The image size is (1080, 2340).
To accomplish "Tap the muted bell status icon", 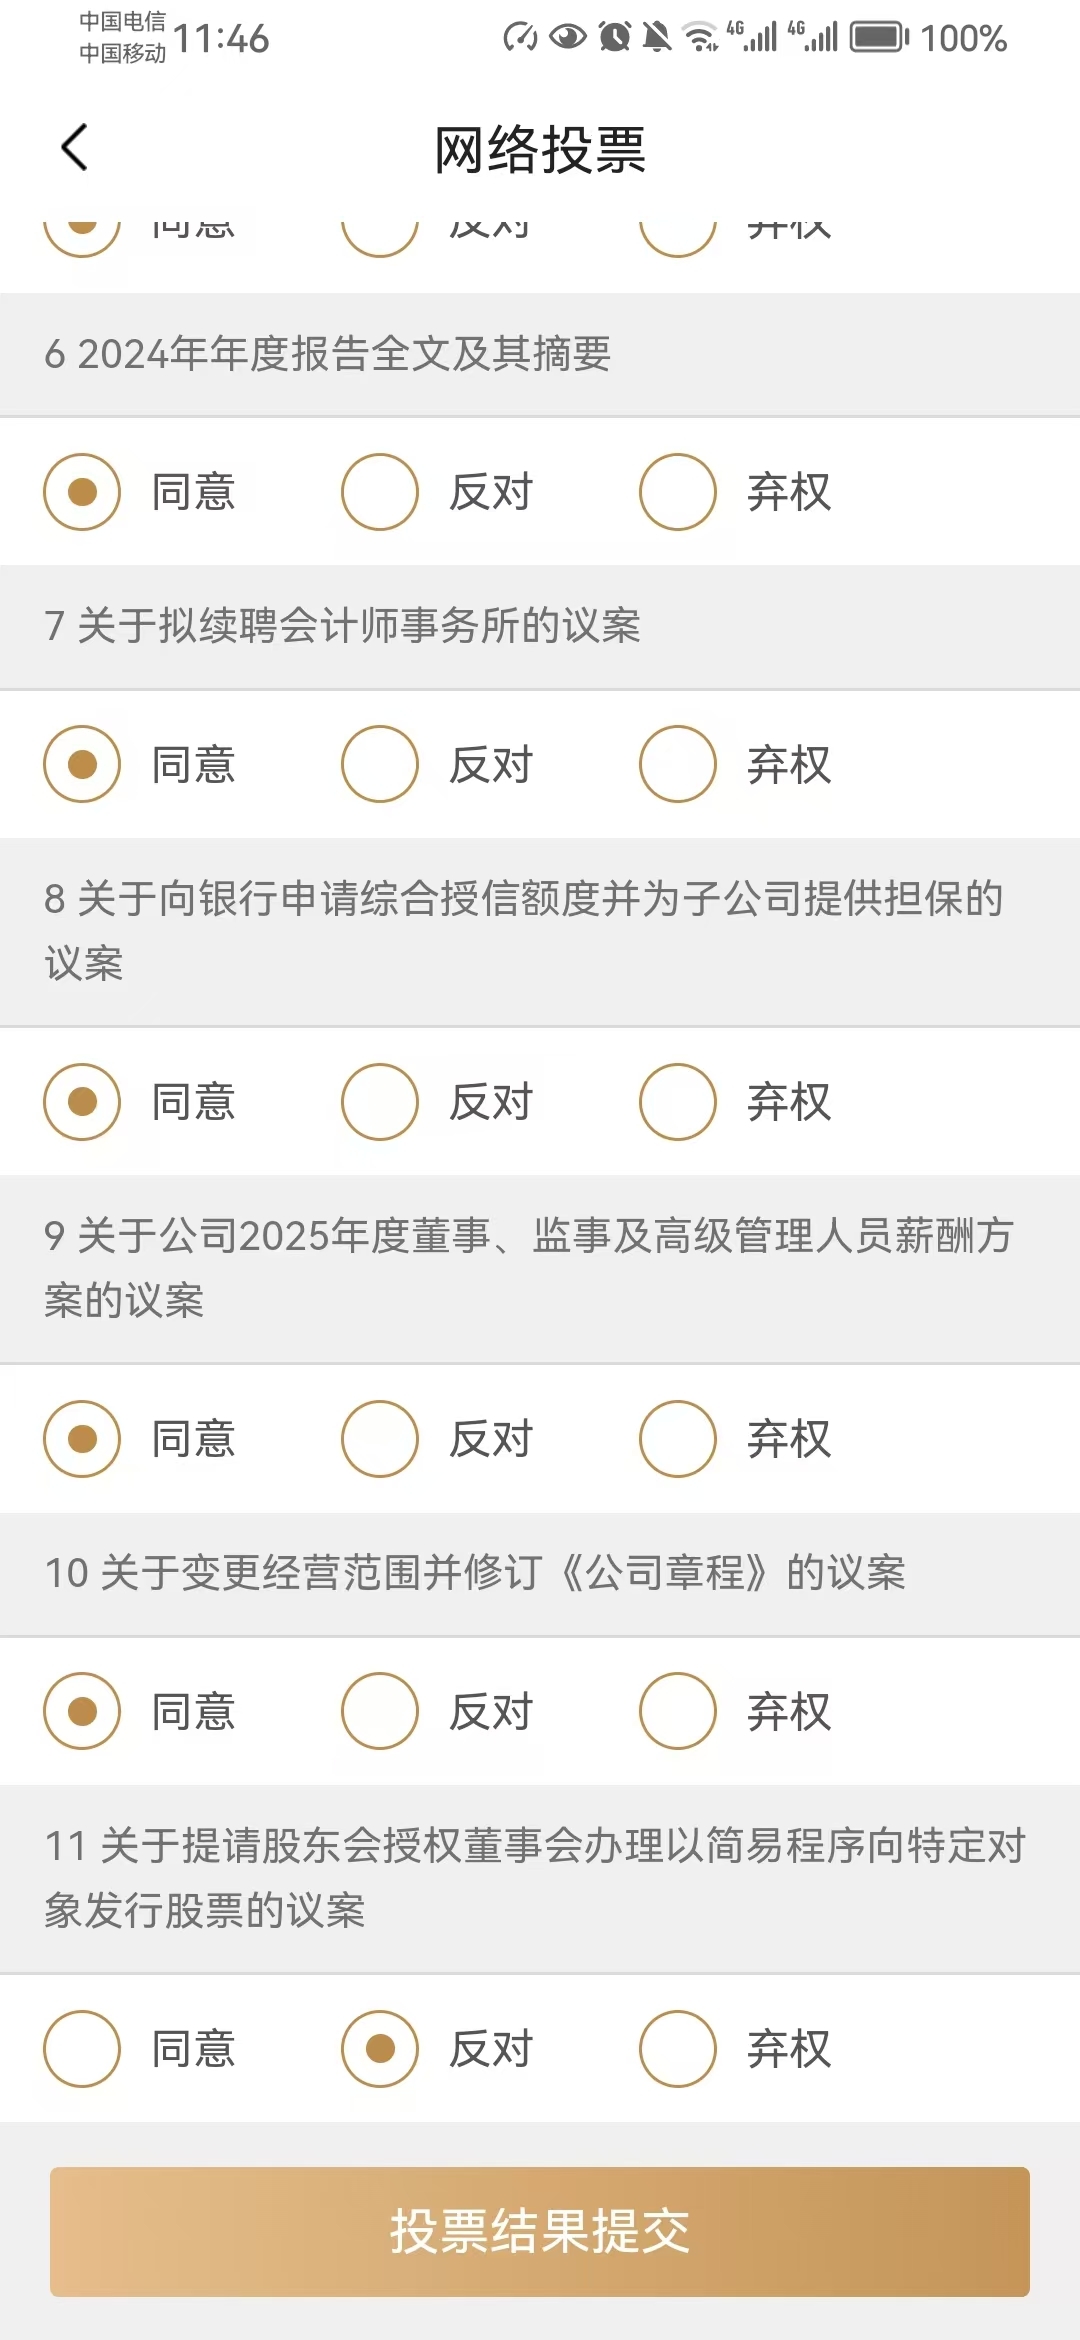I will (657, 37).
